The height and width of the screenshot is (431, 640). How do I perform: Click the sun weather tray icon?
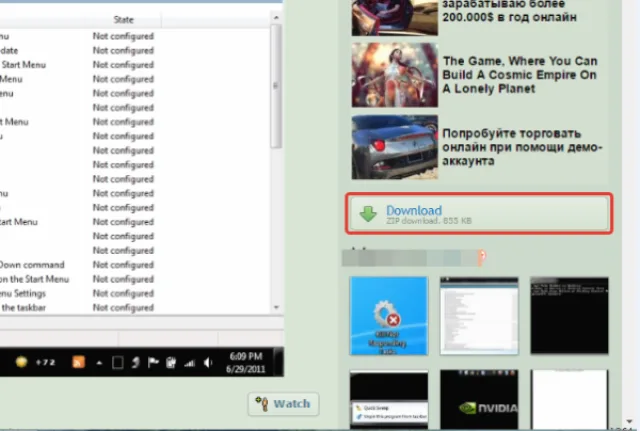(x=21, y=362)
